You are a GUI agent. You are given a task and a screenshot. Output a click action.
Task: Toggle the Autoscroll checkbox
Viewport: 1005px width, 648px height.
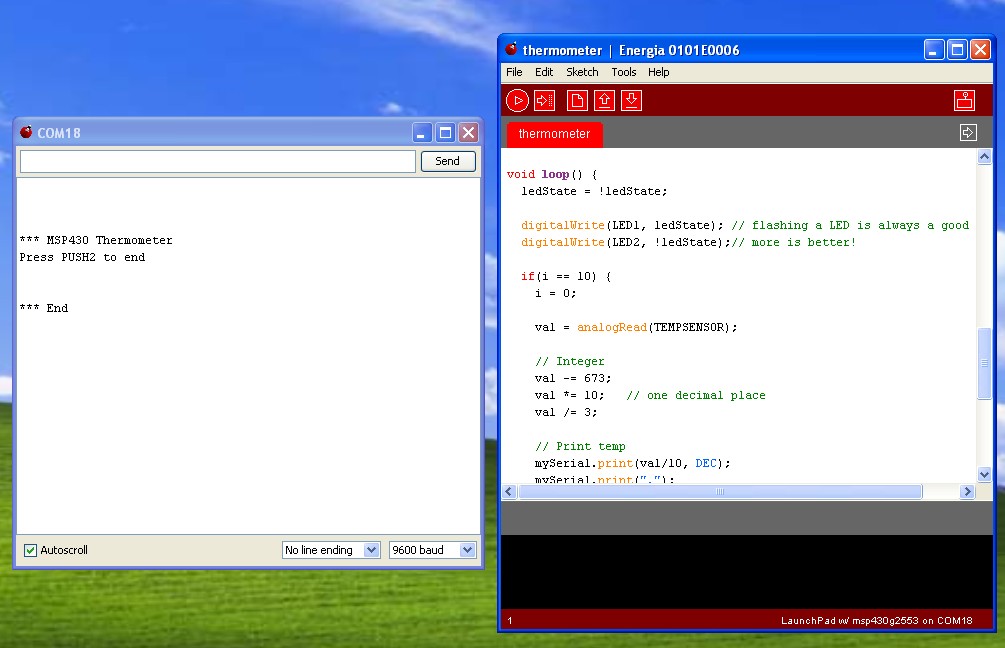tap(30, 550)
